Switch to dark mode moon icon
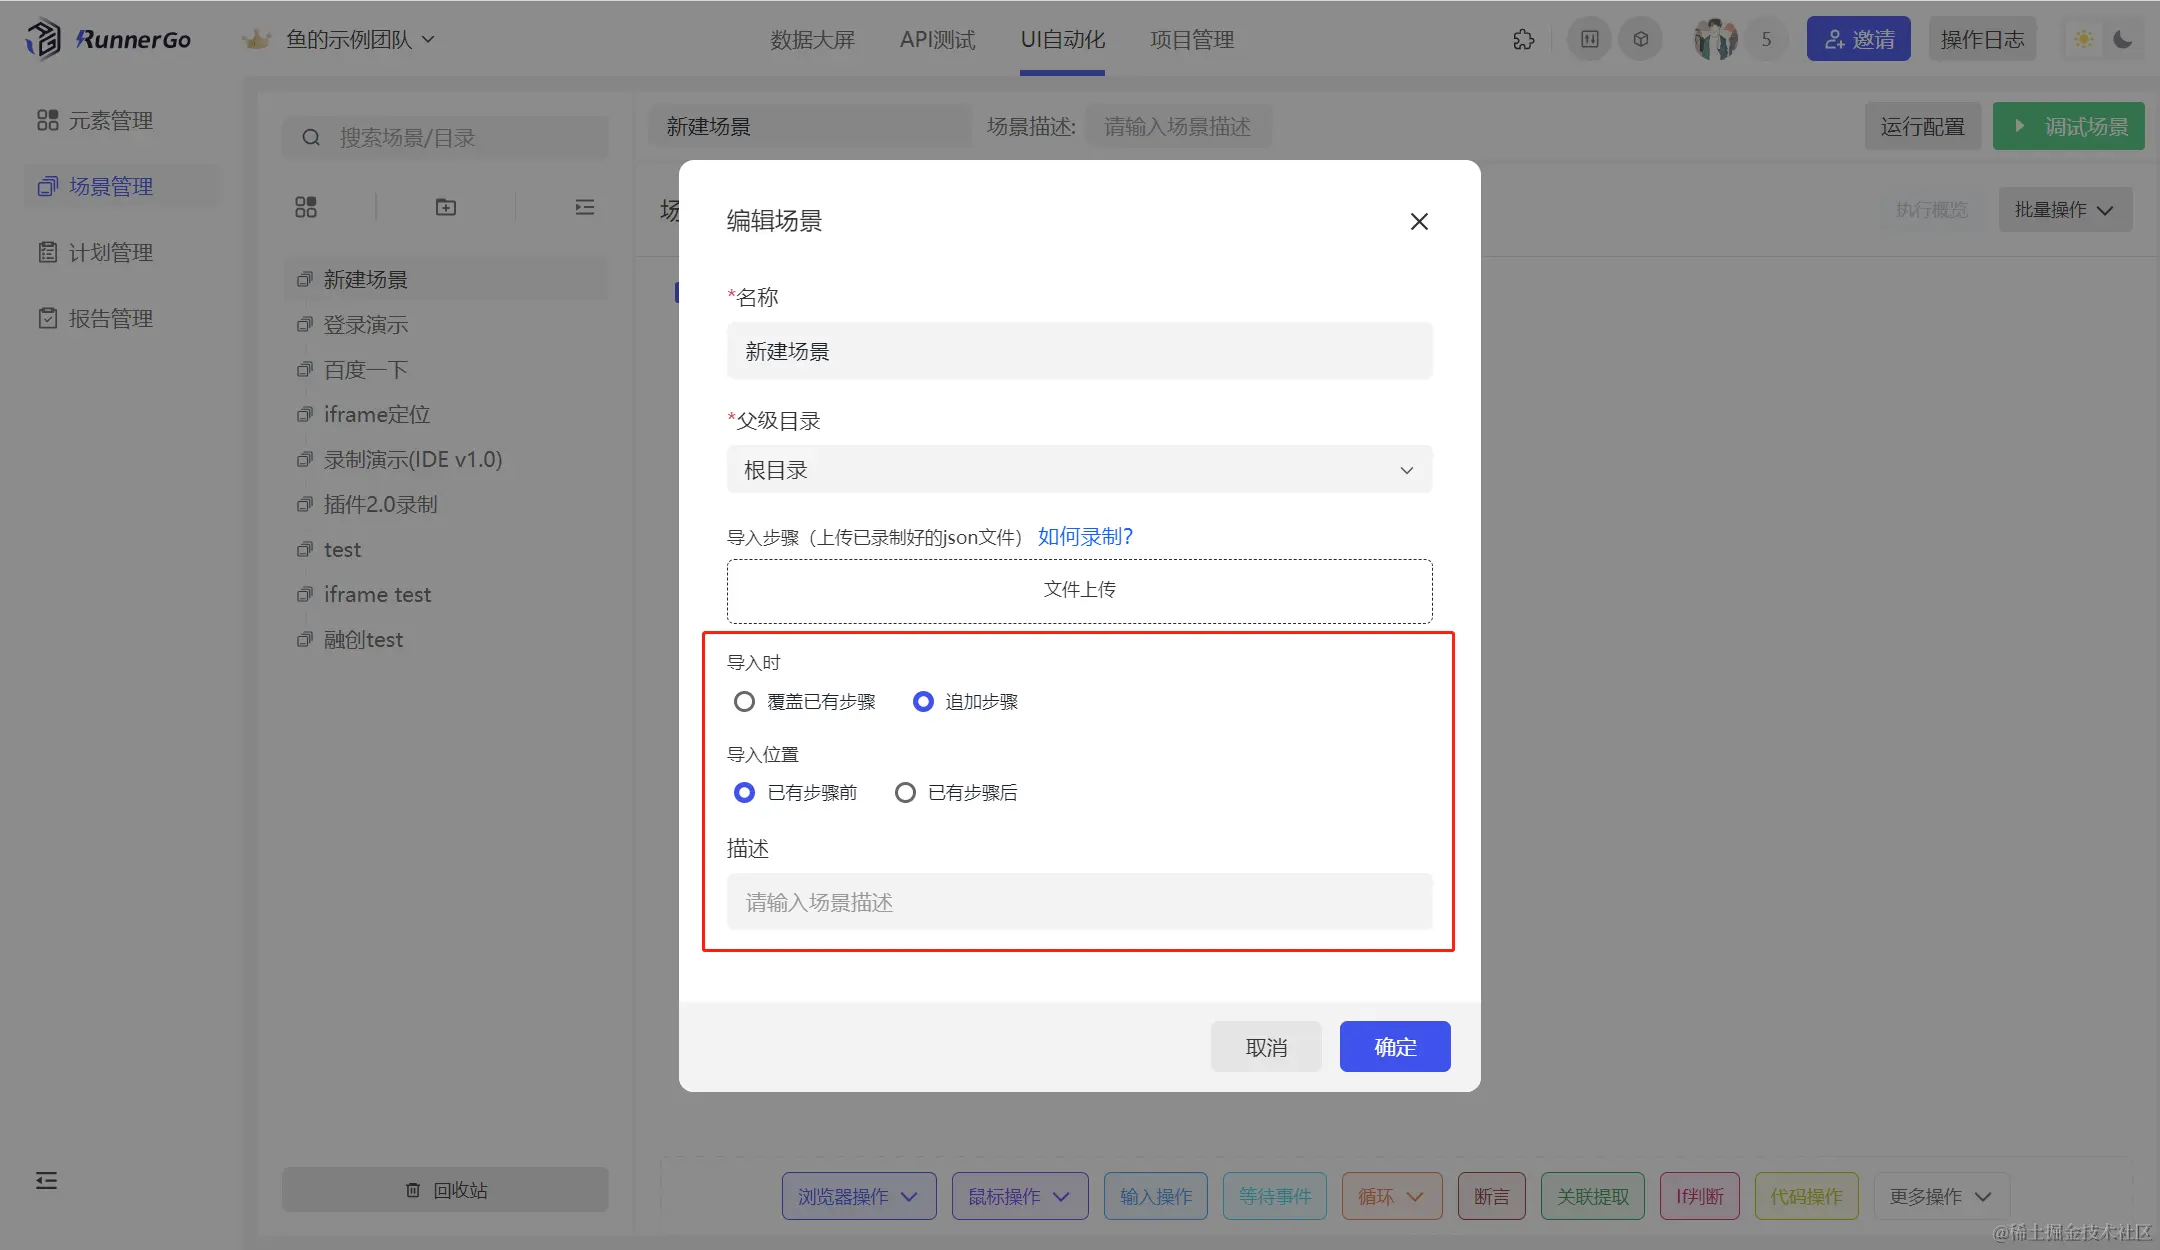Viewport: 2160px width, 1250px height. coord(2123,40)
